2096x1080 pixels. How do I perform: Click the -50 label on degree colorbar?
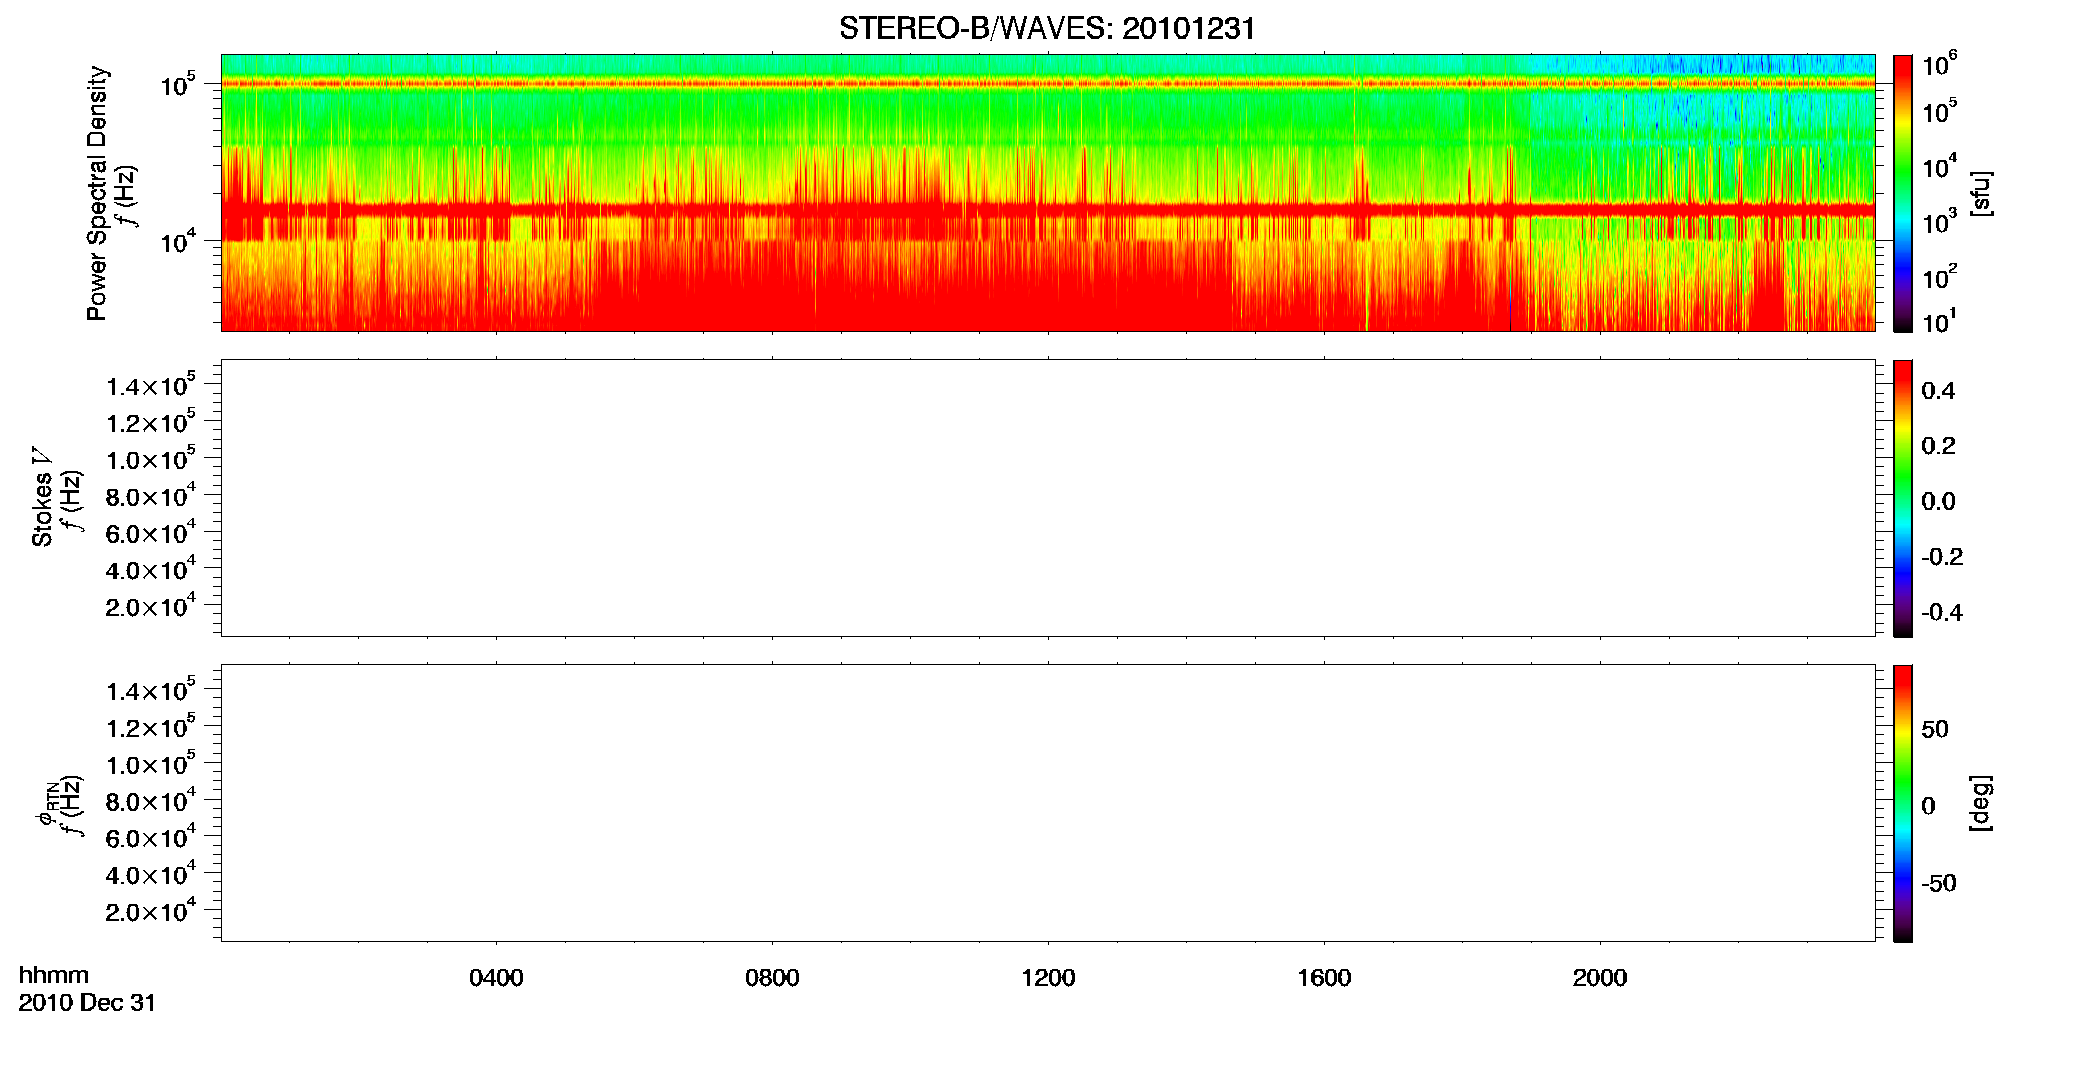click(x=1939, y=884)
